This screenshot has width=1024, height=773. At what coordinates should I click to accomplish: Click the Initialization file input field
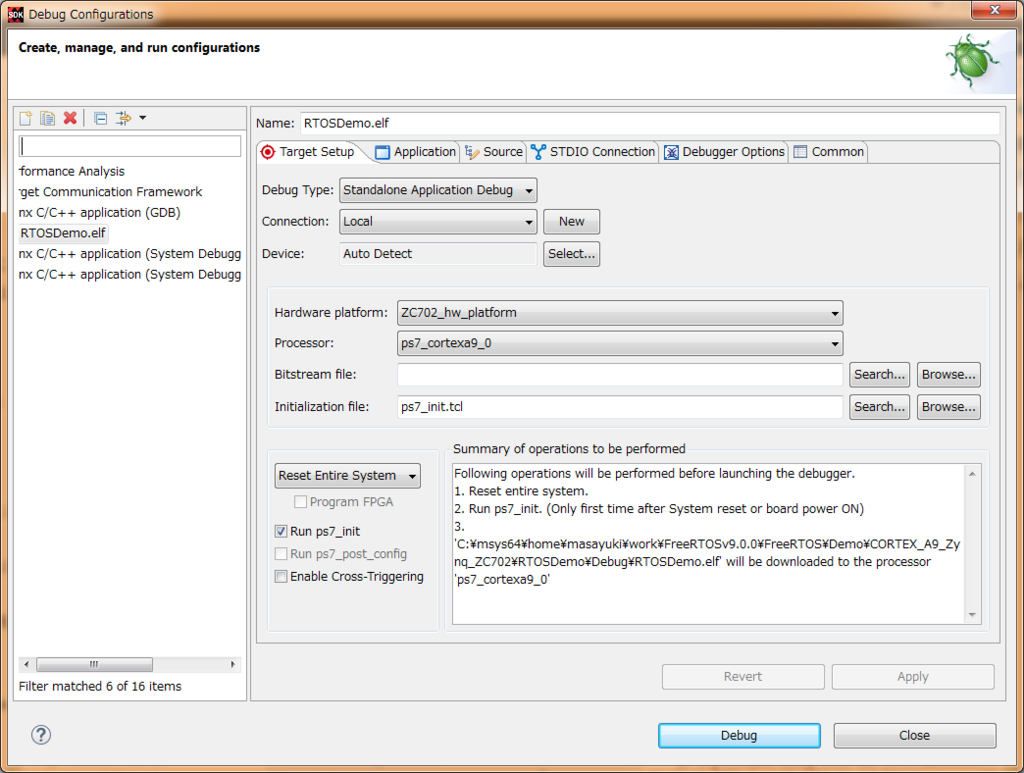point(620,407)
